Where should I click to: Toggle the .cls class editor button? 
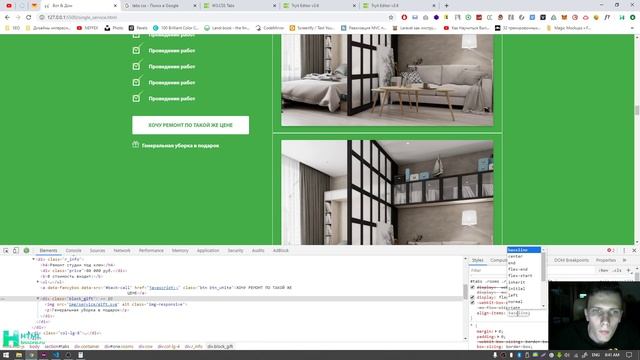click(617, 270)
